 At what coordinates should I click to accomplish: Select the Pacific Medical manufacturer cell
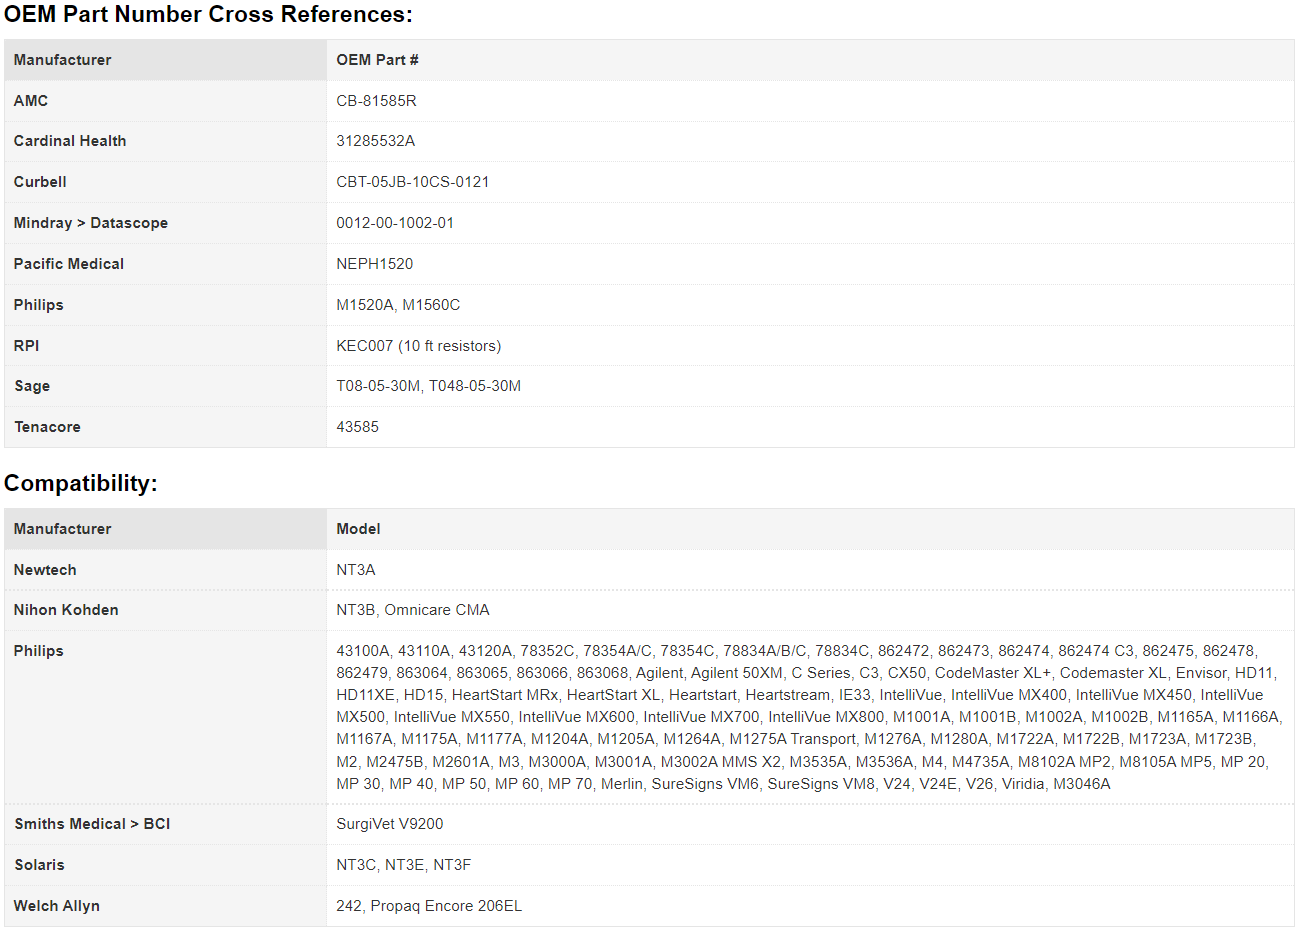click(x=165, y=264)
